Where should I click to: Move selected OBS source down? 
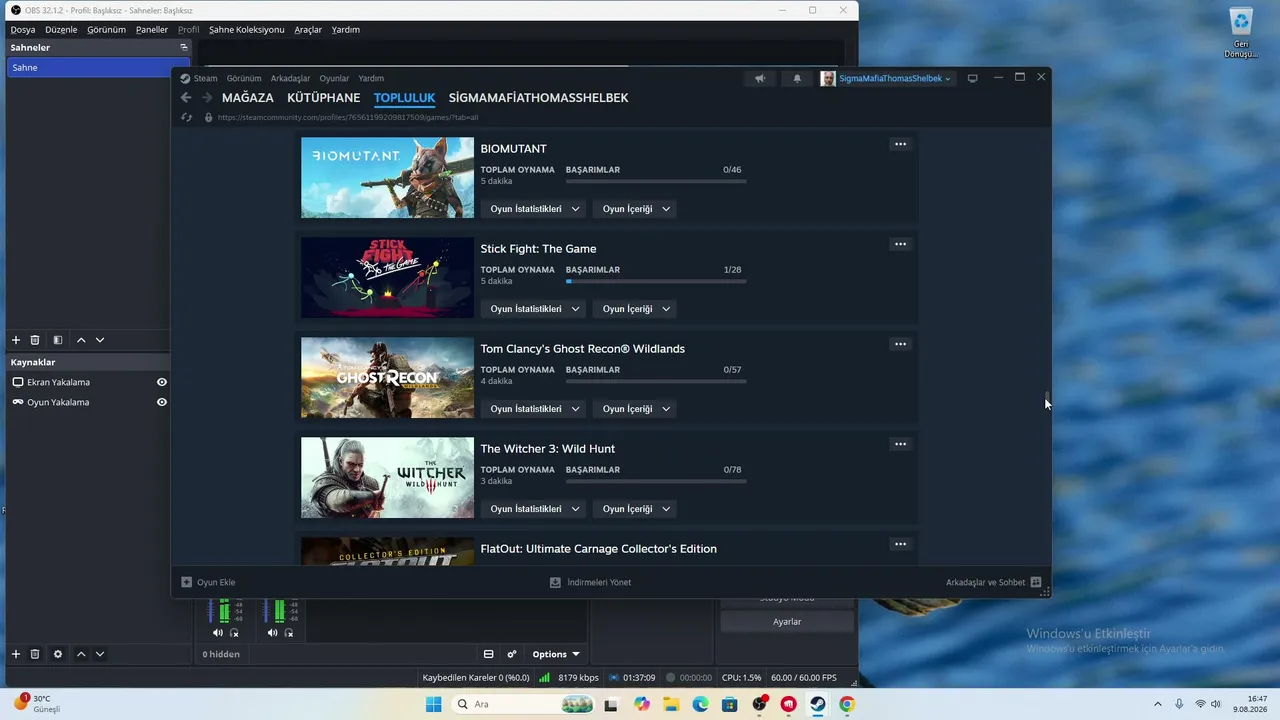pos(100,654)
